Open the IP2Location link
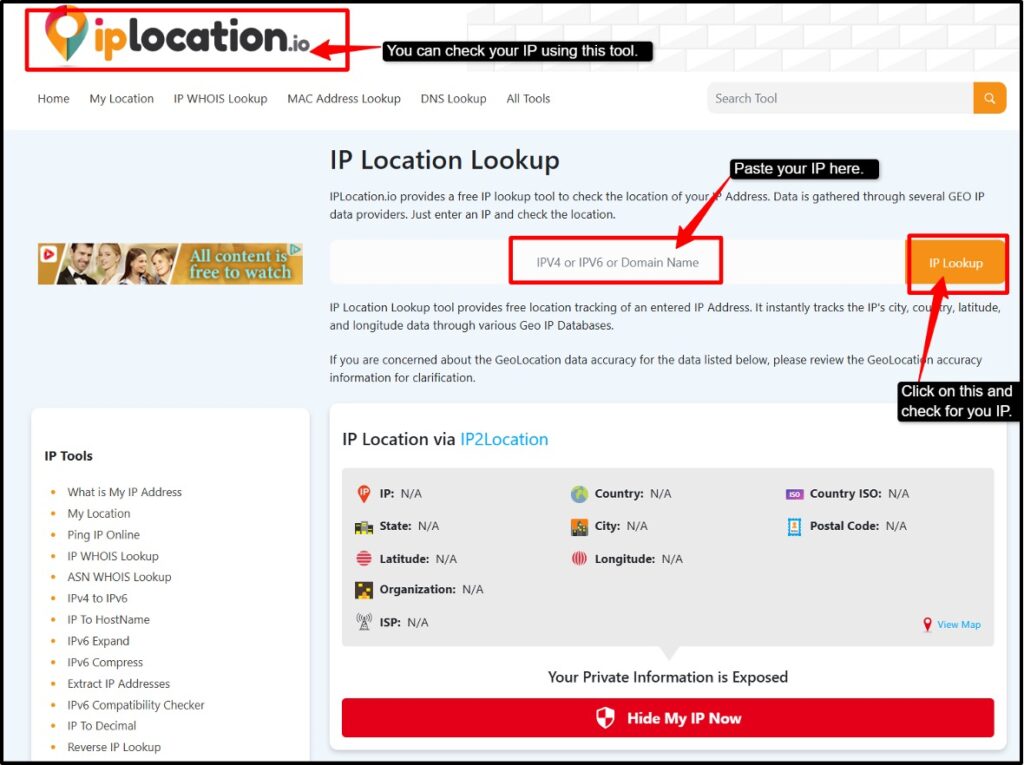Viewport: 1024px width, 765px height. pyautogui.click(x=504, y=439)
